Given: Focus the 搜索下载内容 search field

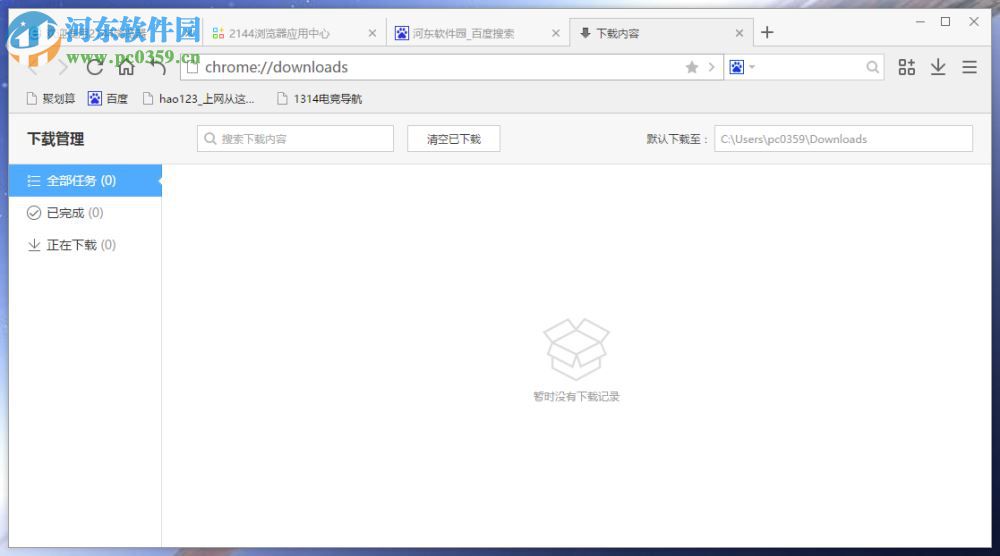Looking at the screenshot, I should point(295,138).
